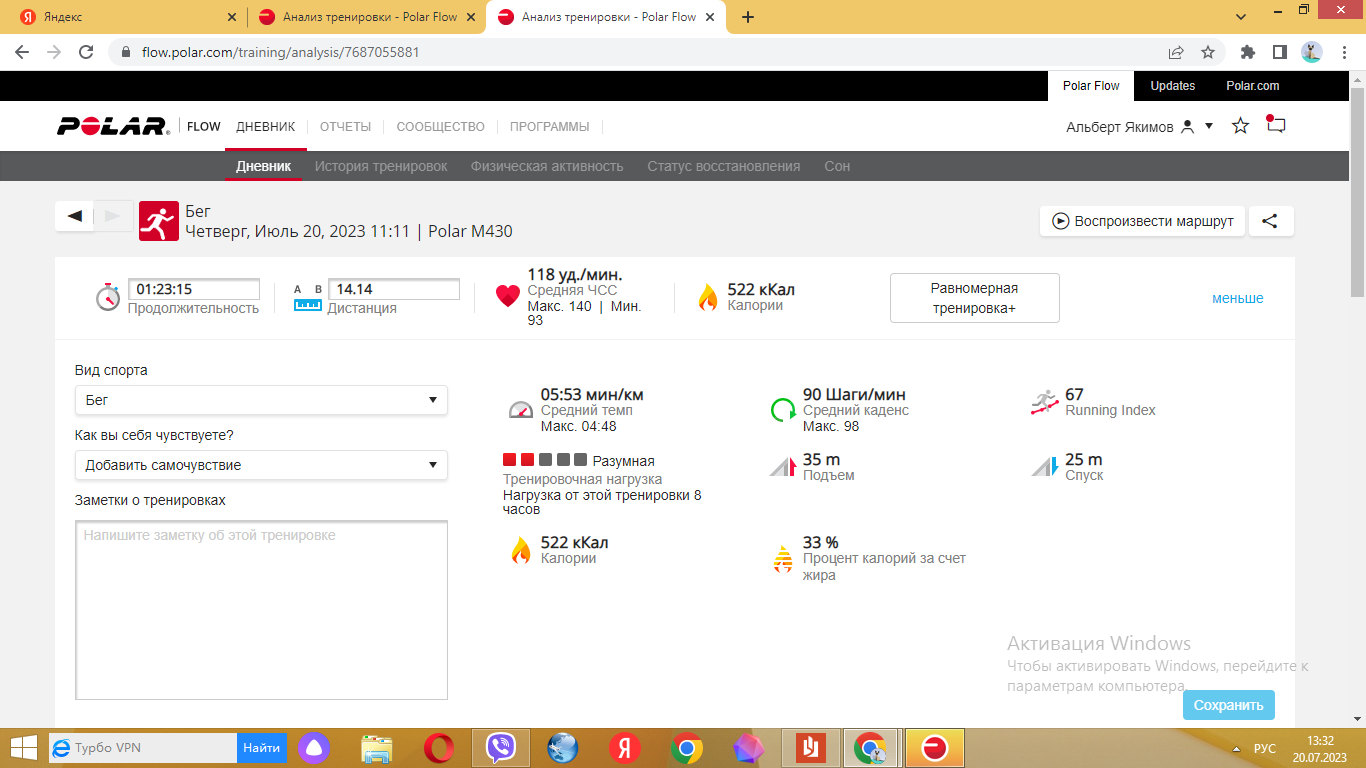This screenshot has height=768, width=1366.
Task: Open browser tab search chevron
Action: coord(1241,16)
